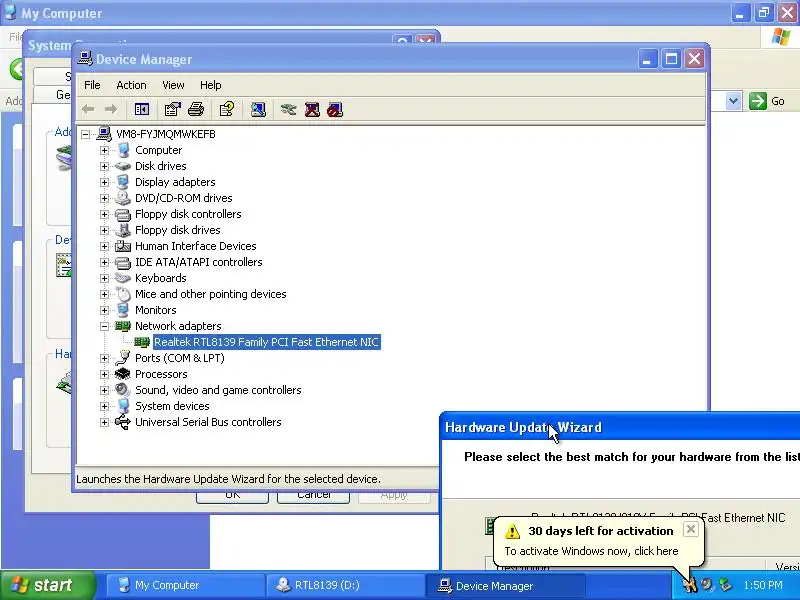
Task: Expand the Processors category
Action: [x=105, y=374]
